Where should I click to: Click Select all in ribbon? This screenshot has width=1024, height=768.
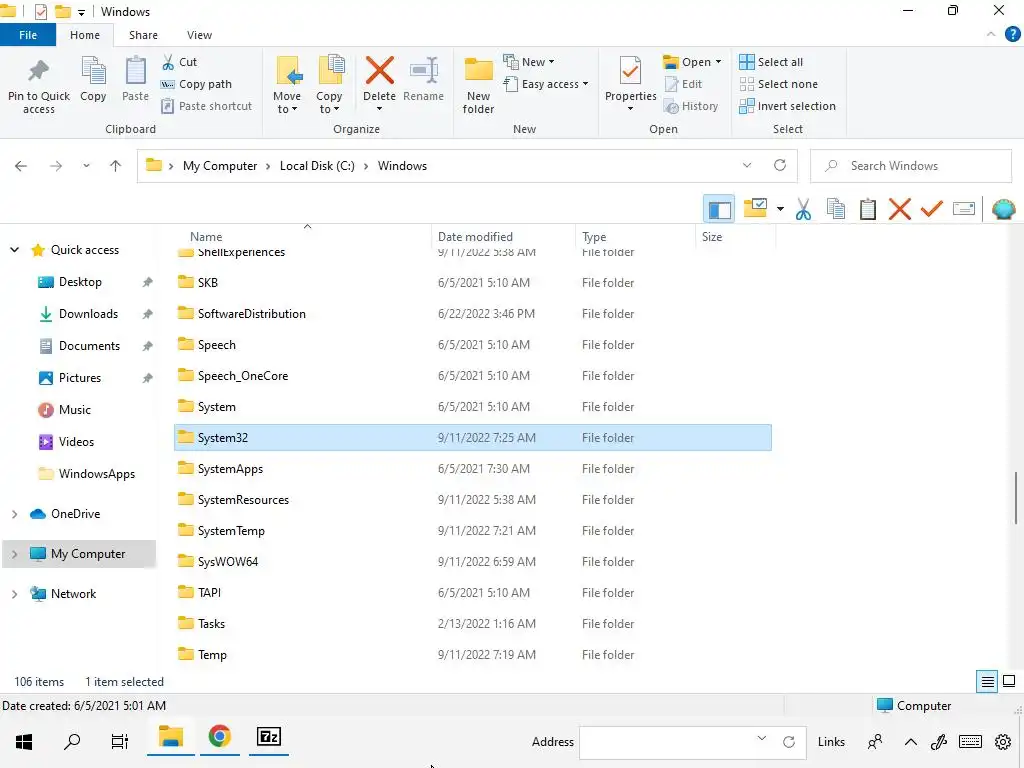771,62
